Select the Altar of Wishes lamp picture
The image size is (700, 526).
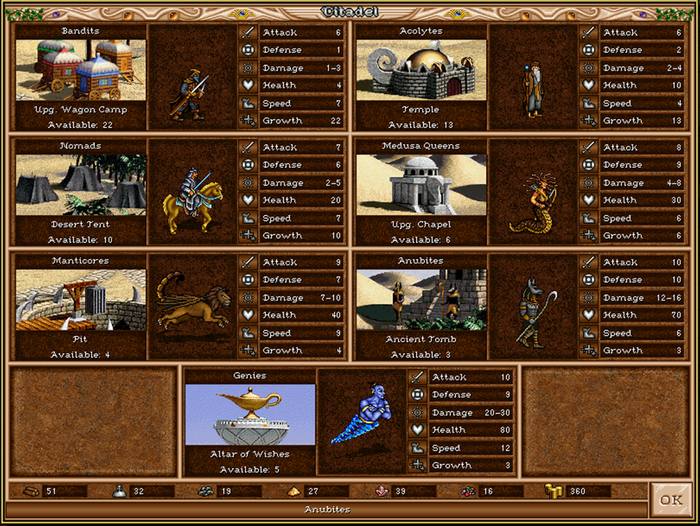click(250, 414)
